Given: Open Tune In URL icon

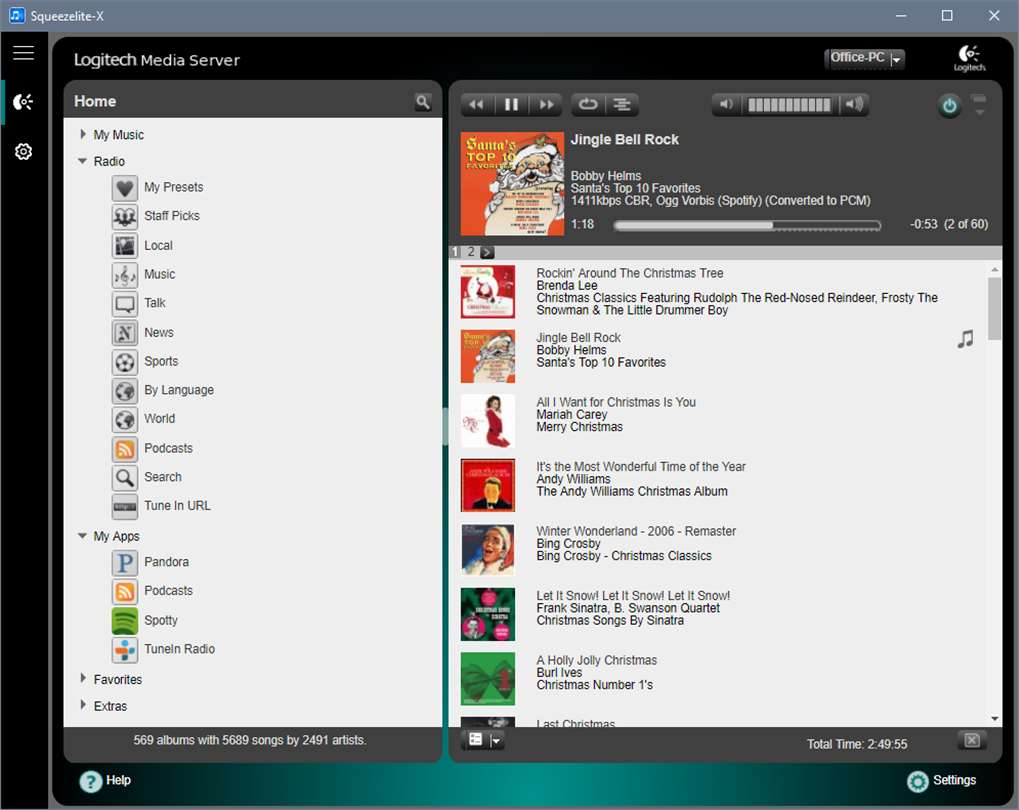Looking at the screenshot, I should (x=125, y=506).
